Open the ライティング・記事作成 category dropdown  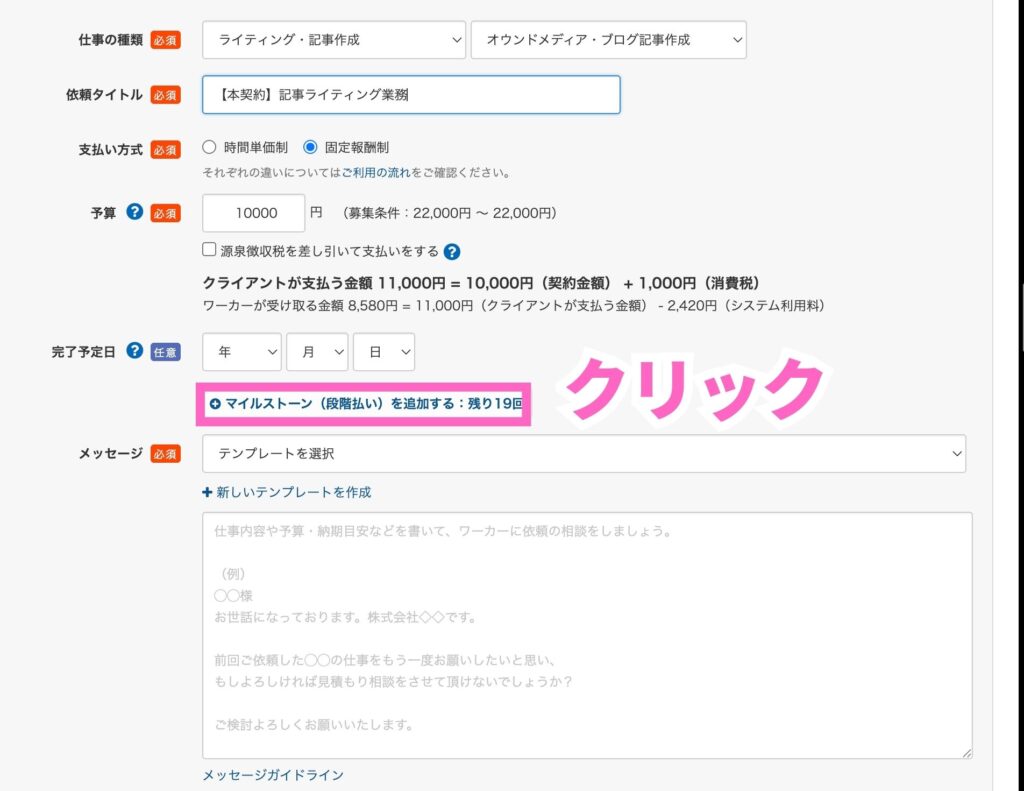[x=334, y=40]
